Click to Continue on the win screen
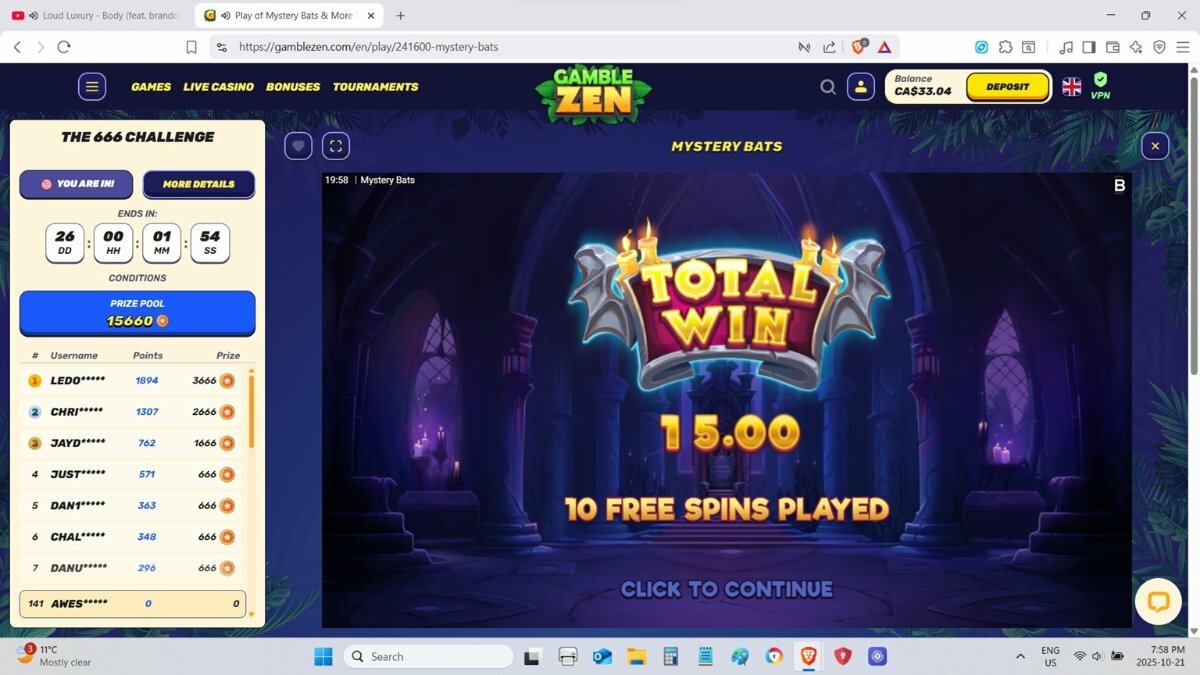1200x675 pixels. point(726,590)
